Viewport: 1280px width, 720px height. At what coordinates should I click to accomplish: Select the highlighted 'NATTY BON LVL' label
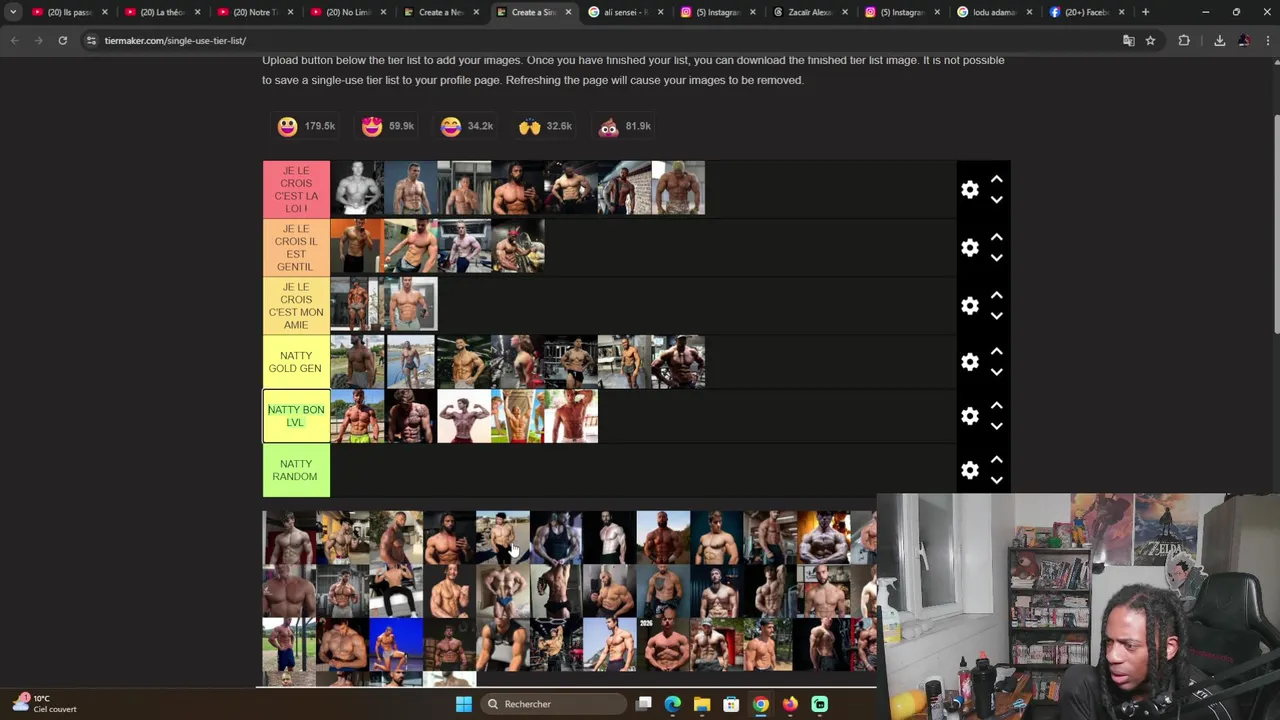(x=296, y=416)
